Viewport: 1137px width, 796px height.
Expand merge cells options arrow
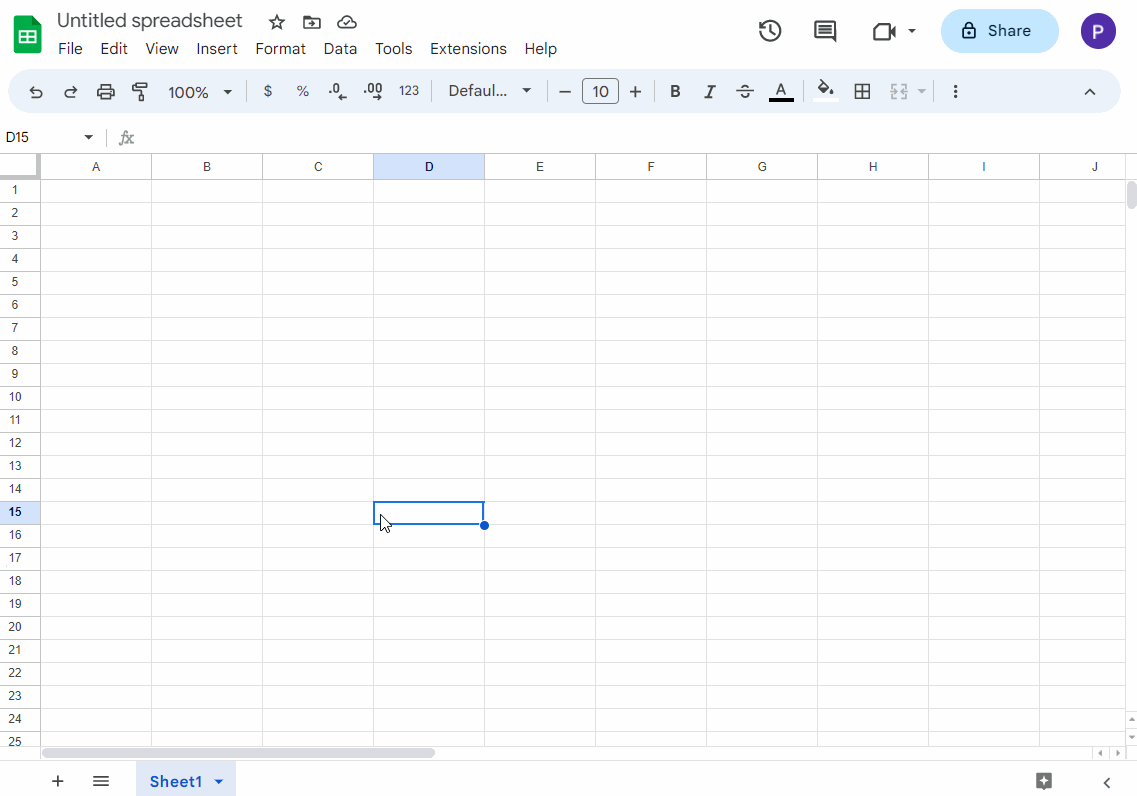pos(922,91)
